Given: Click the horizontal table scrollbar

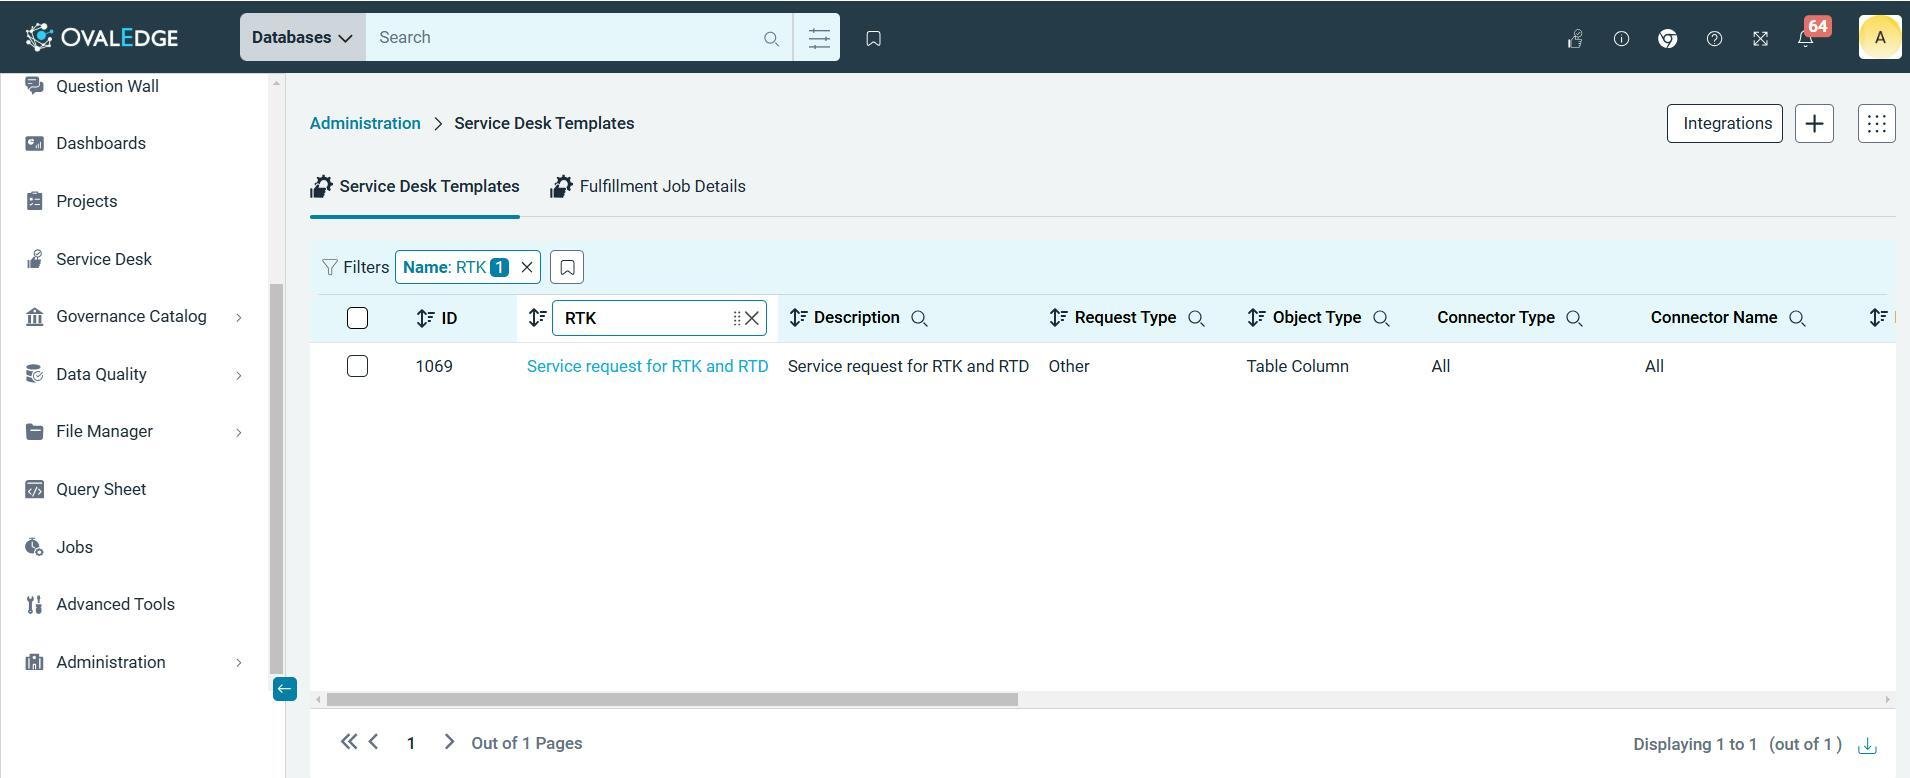Looking at the screenshot, I should (672, 700).
